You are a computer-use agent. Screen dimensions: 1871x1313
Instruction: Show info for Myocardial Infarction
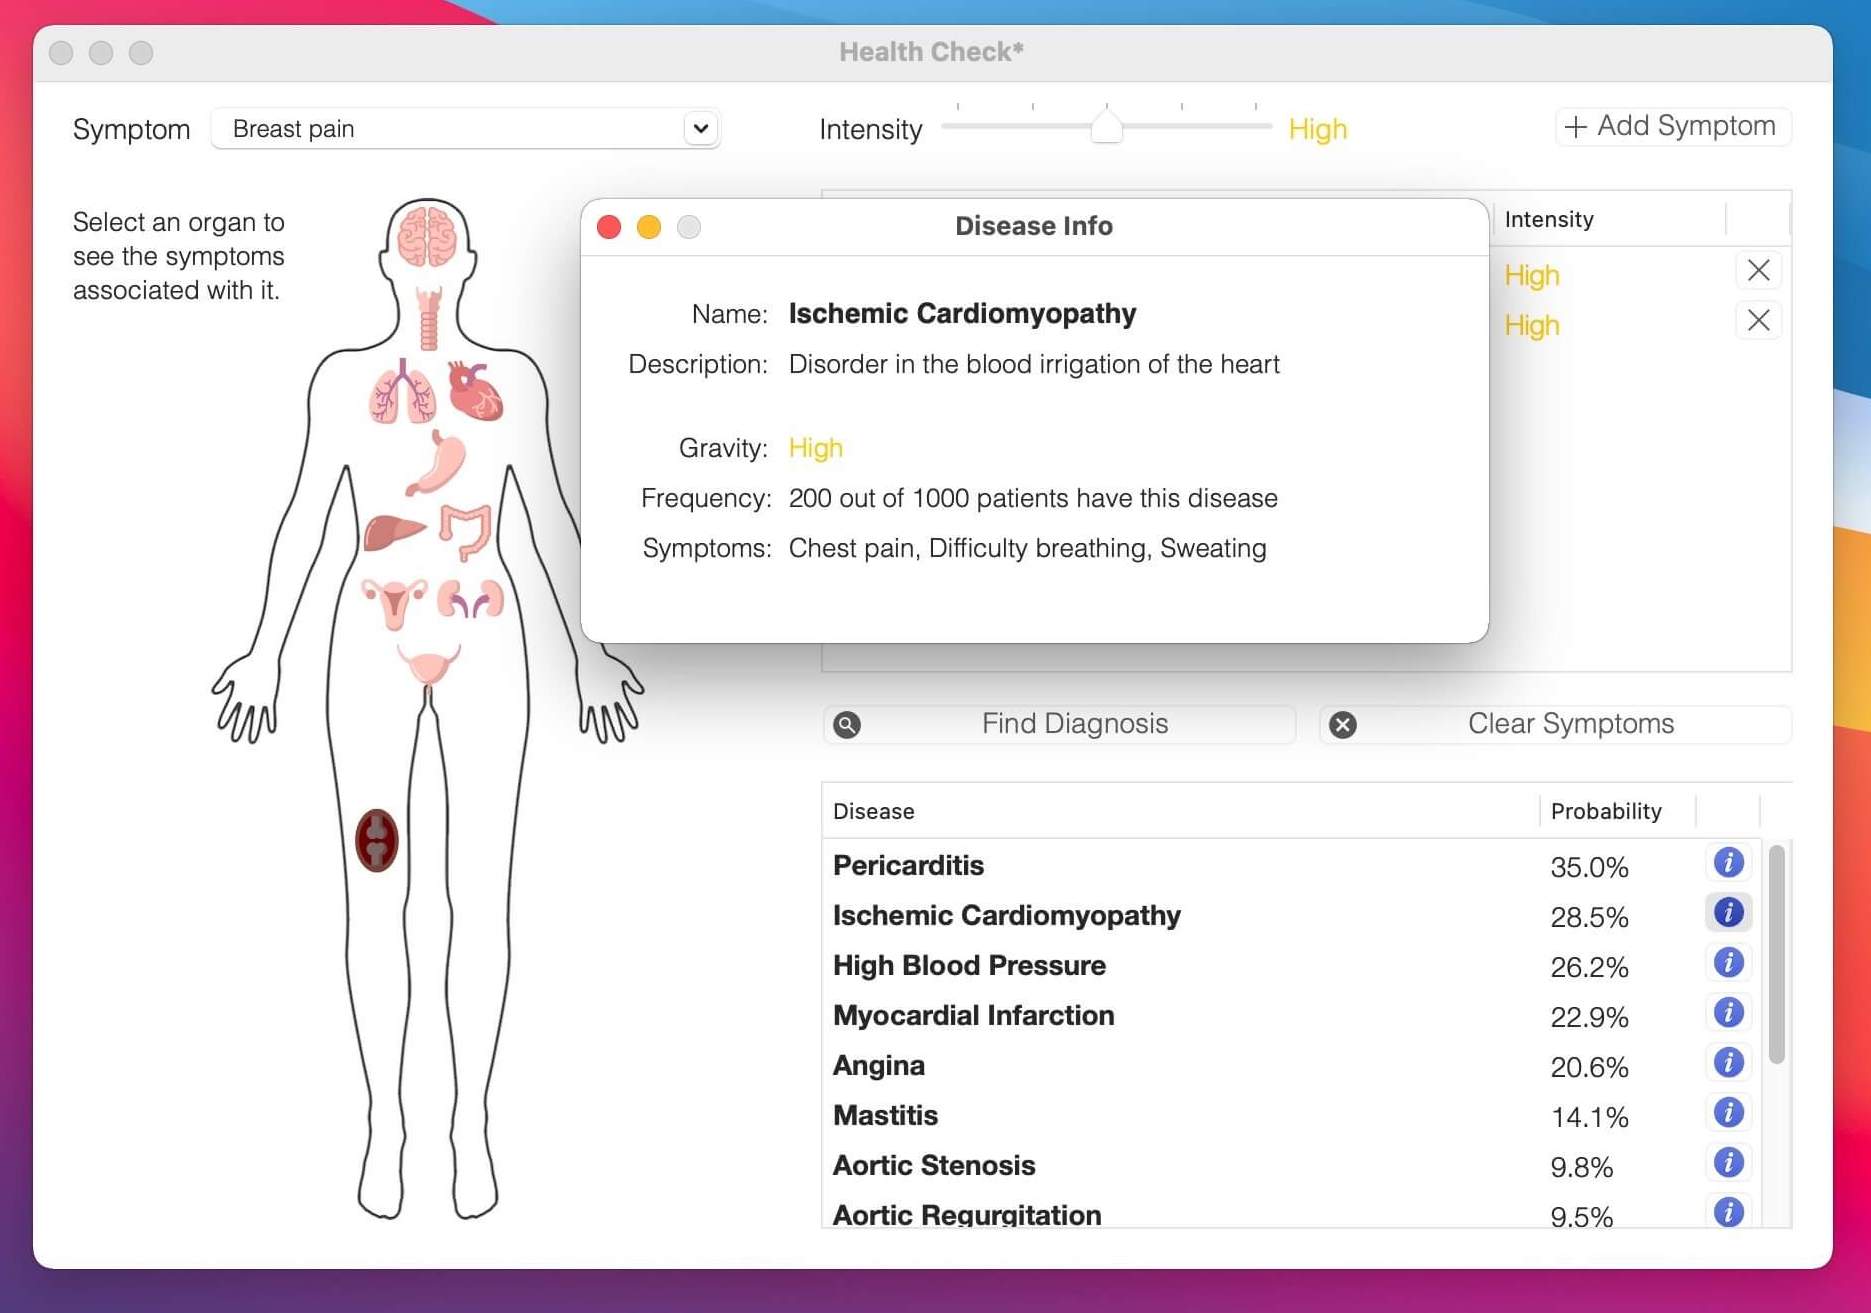pos(1728,1013)
